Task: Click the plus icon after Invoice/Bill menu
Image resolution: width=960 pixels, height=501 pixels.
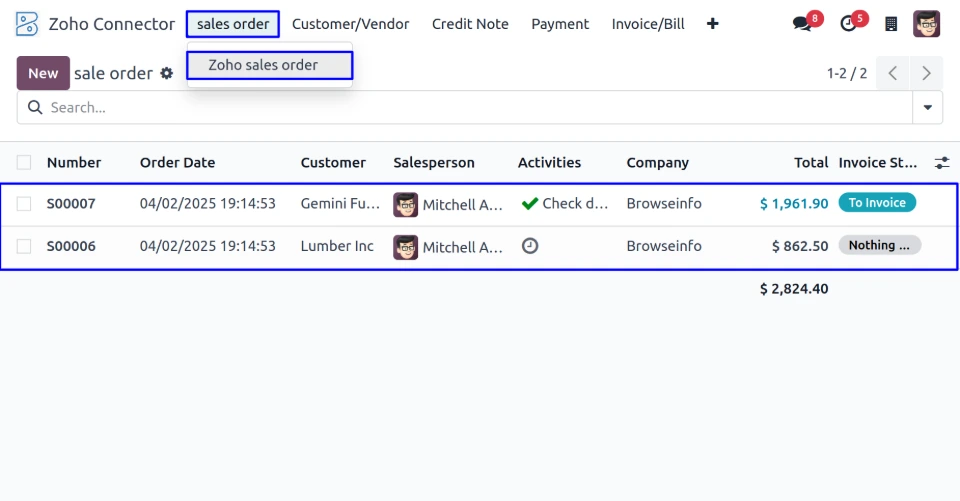Action: point(713,24)
